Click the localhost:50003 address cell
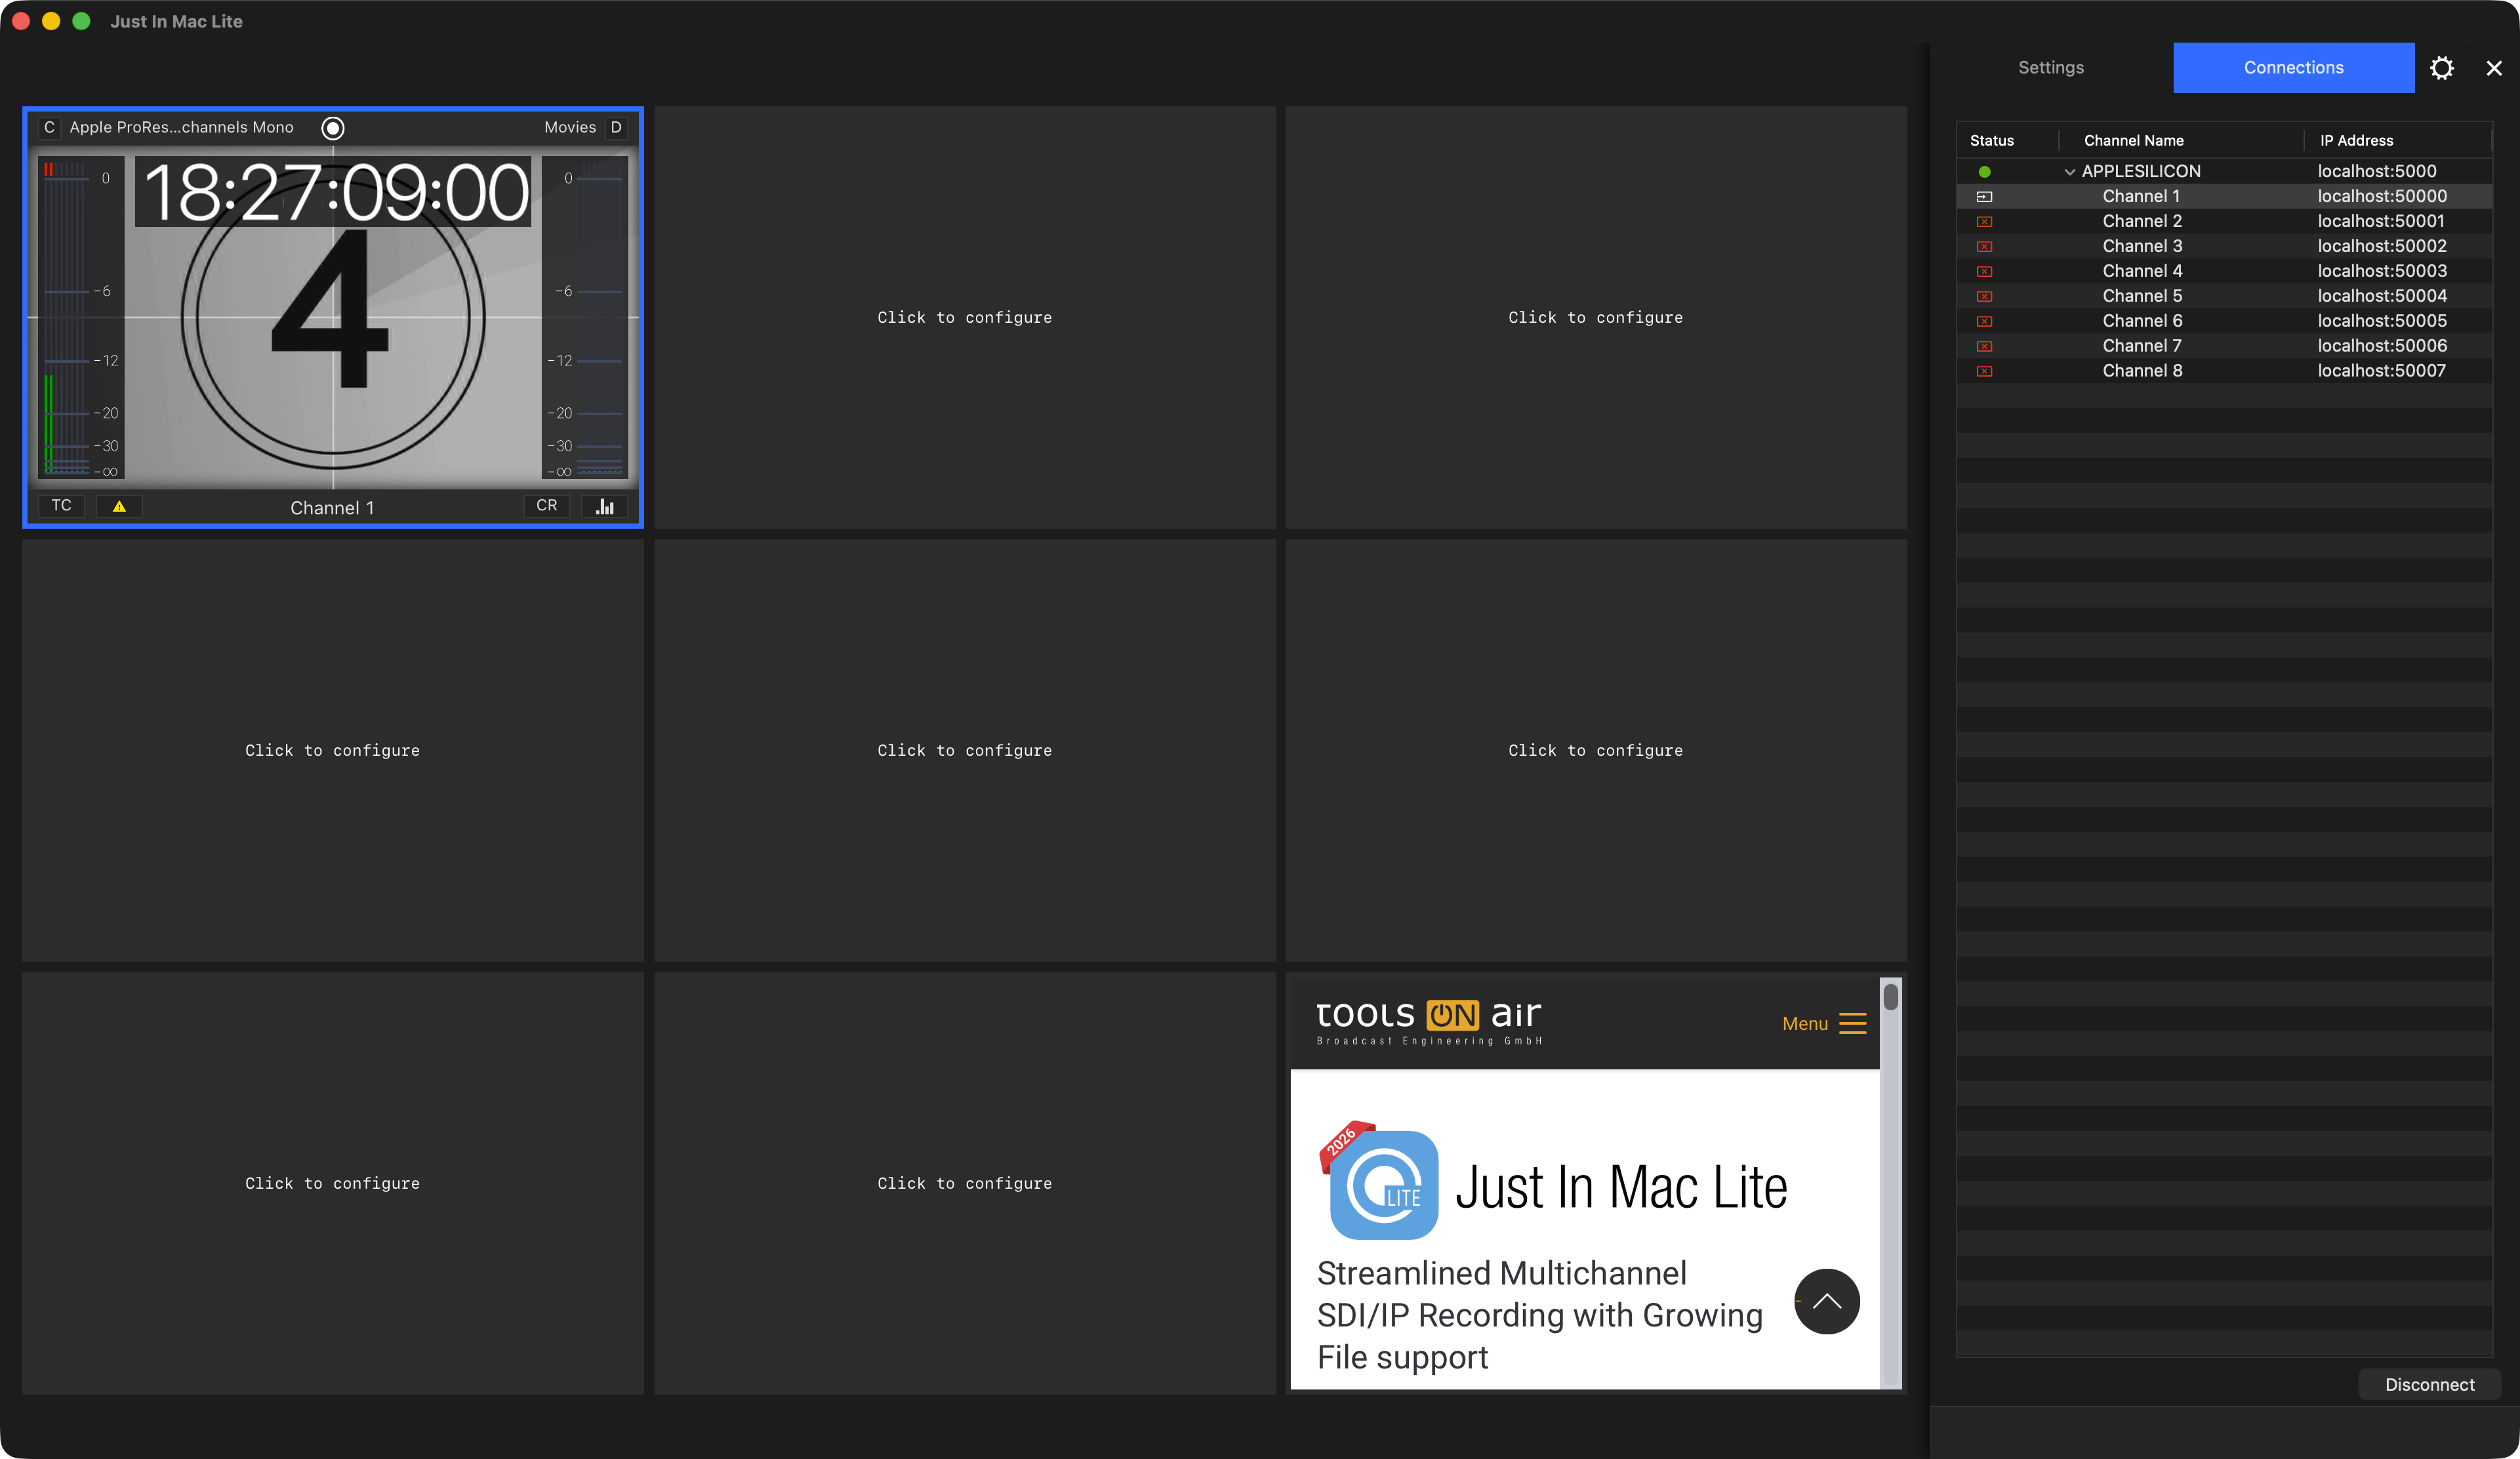Screen dimensions: 2520x1459 coord(2382,272)
